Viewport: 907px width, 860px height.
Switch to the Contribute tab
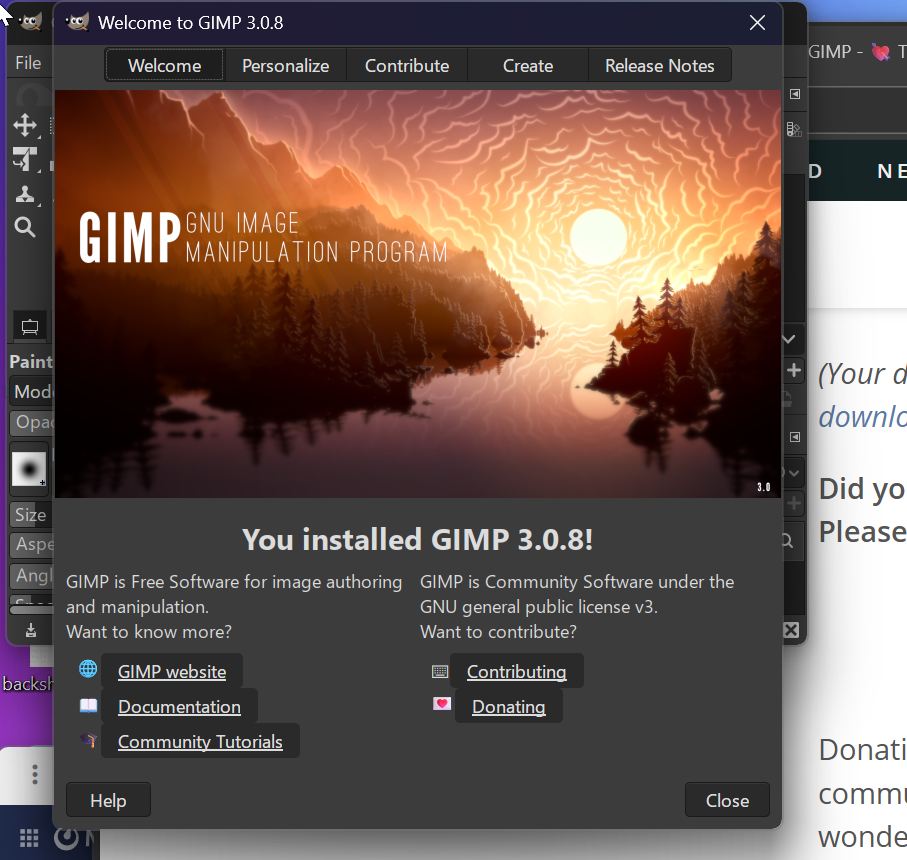407,65
